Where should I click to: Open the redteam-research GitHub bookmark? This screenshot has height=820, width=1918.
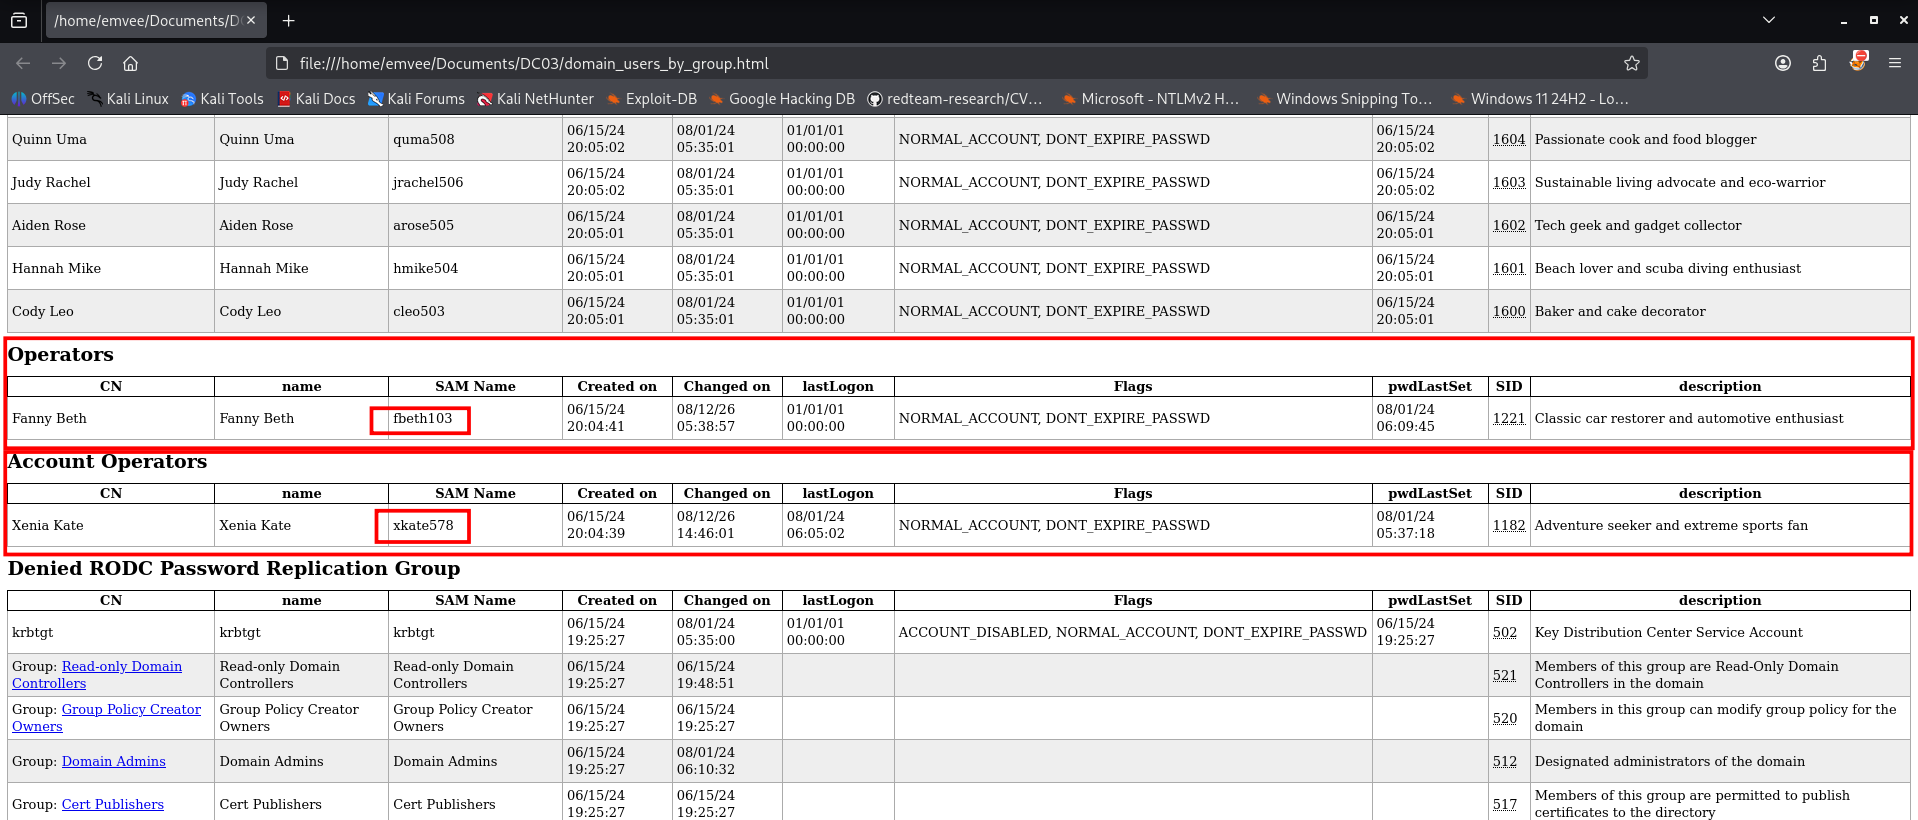[x=955, y=99]
